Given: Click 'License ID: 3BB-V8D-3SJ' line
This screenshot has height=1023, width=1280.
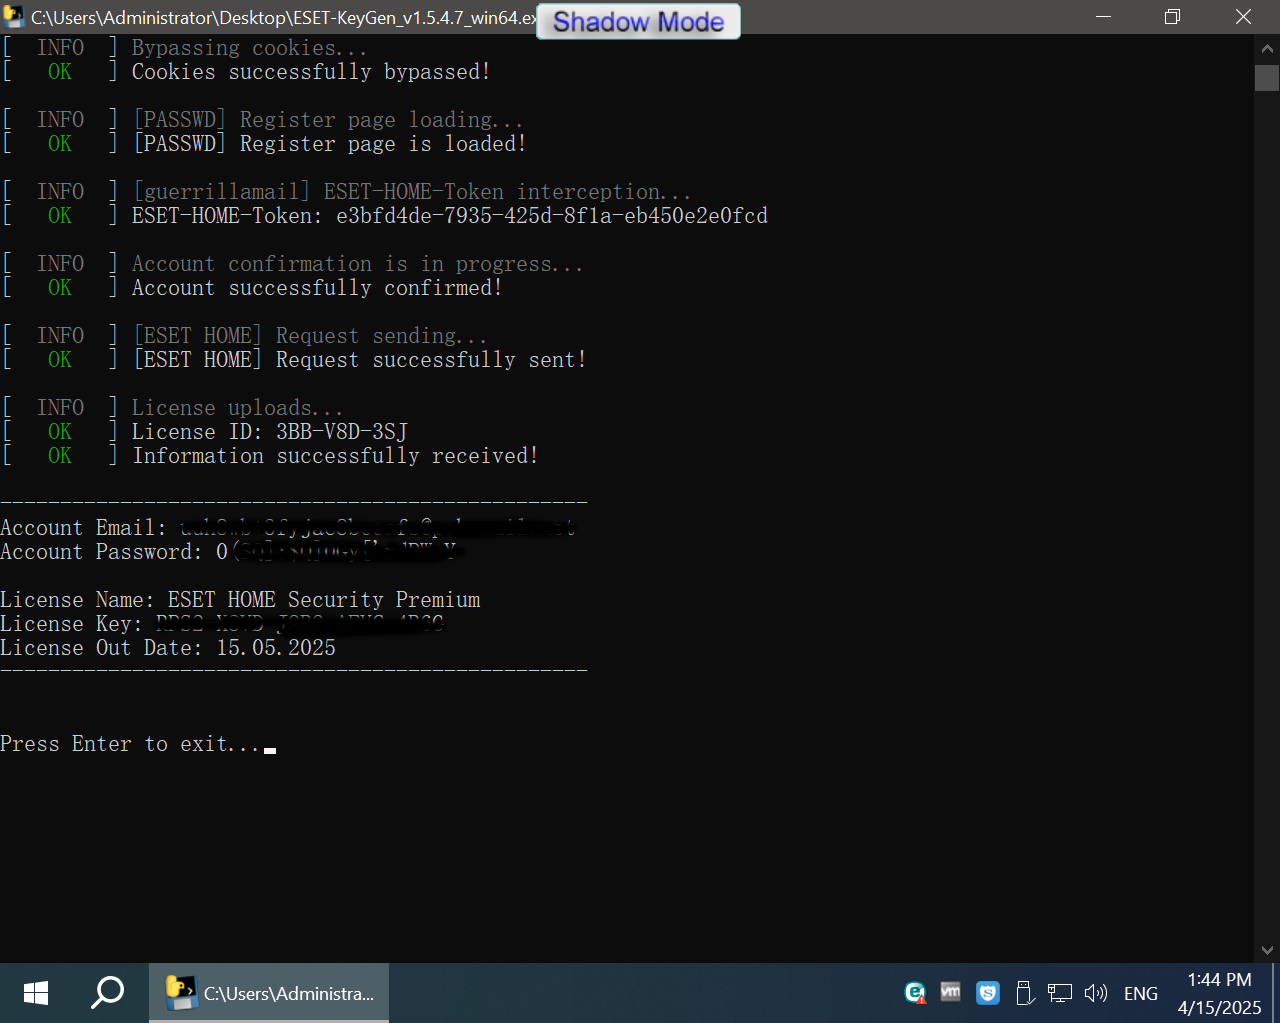Looking at the screenshot, I should tap(270, 432).
